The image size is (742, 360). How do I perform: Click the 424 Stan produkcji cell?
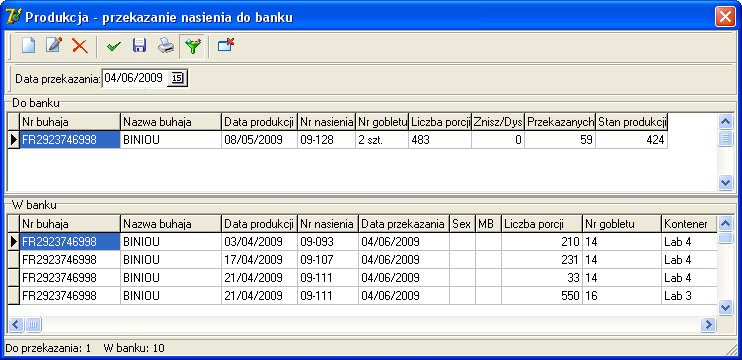point(632,140)
